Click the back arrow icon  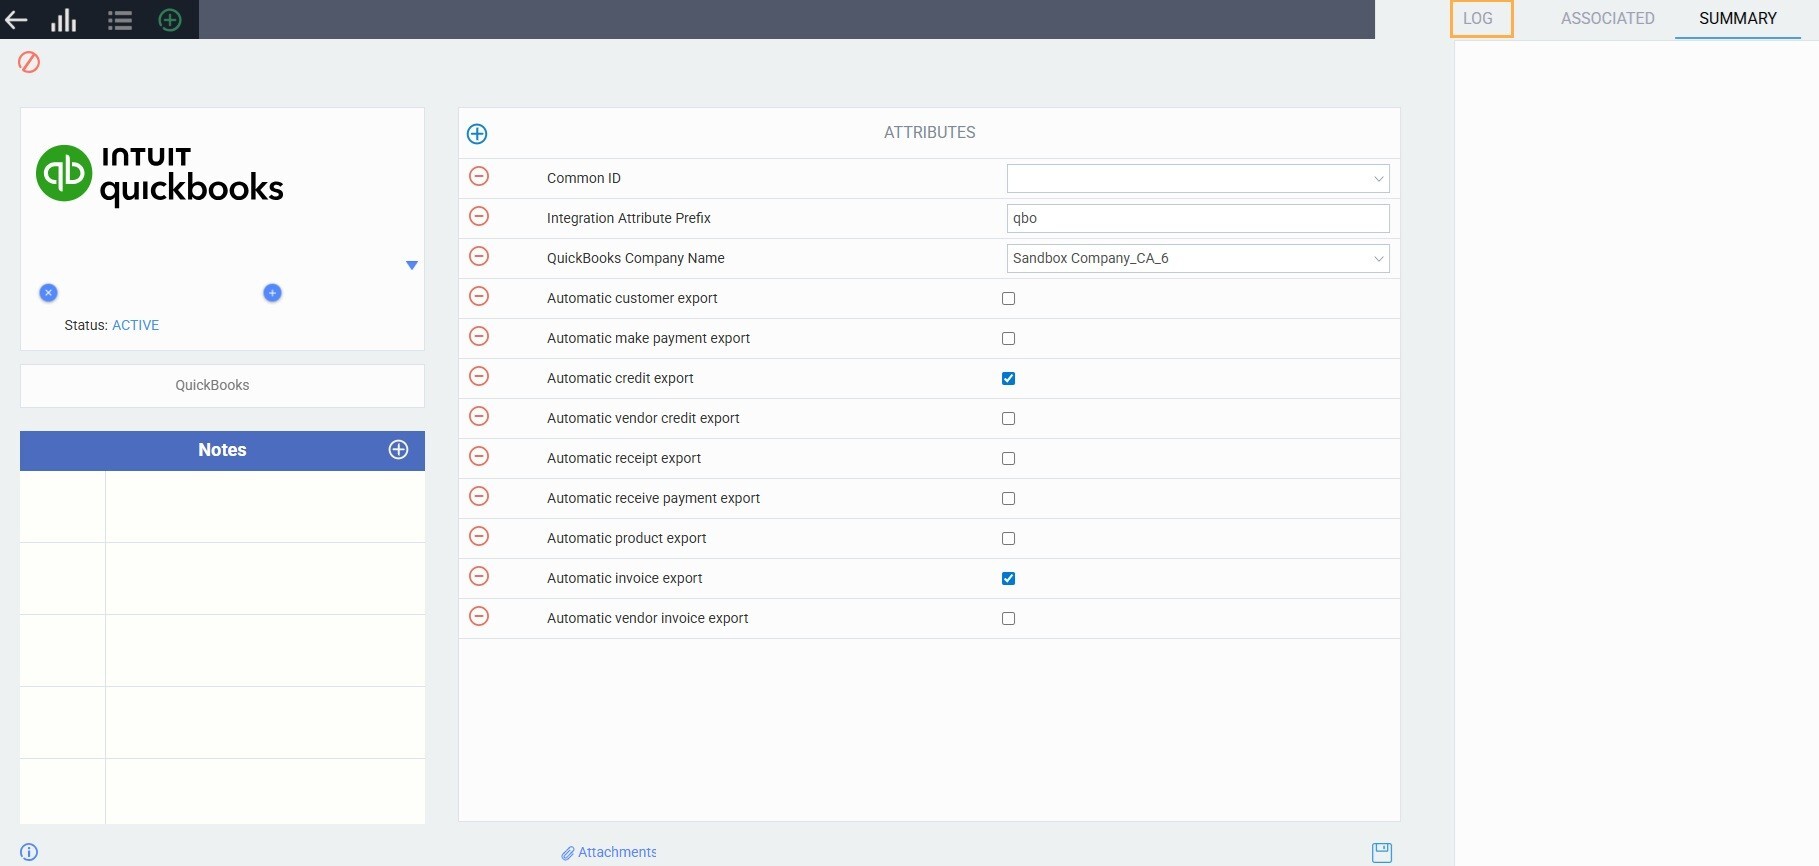pyautogui.click(x=17, y=20)
